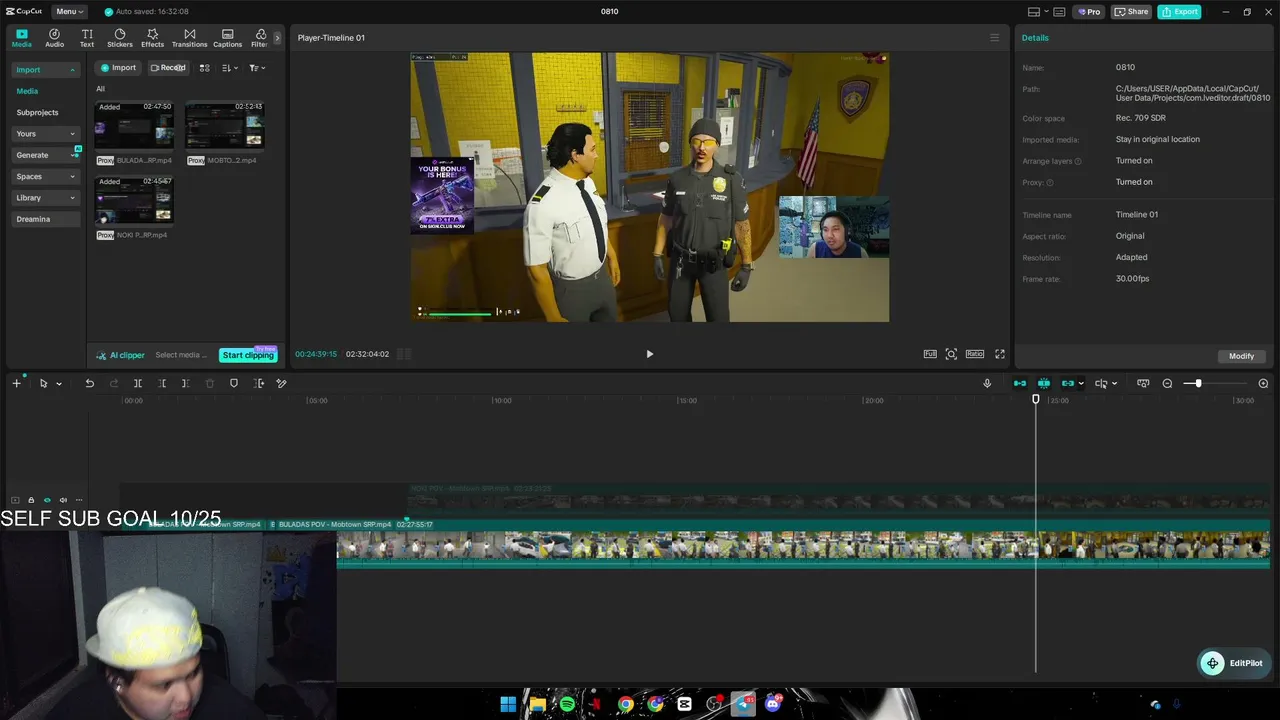Zoom out the timeline

1167,384
